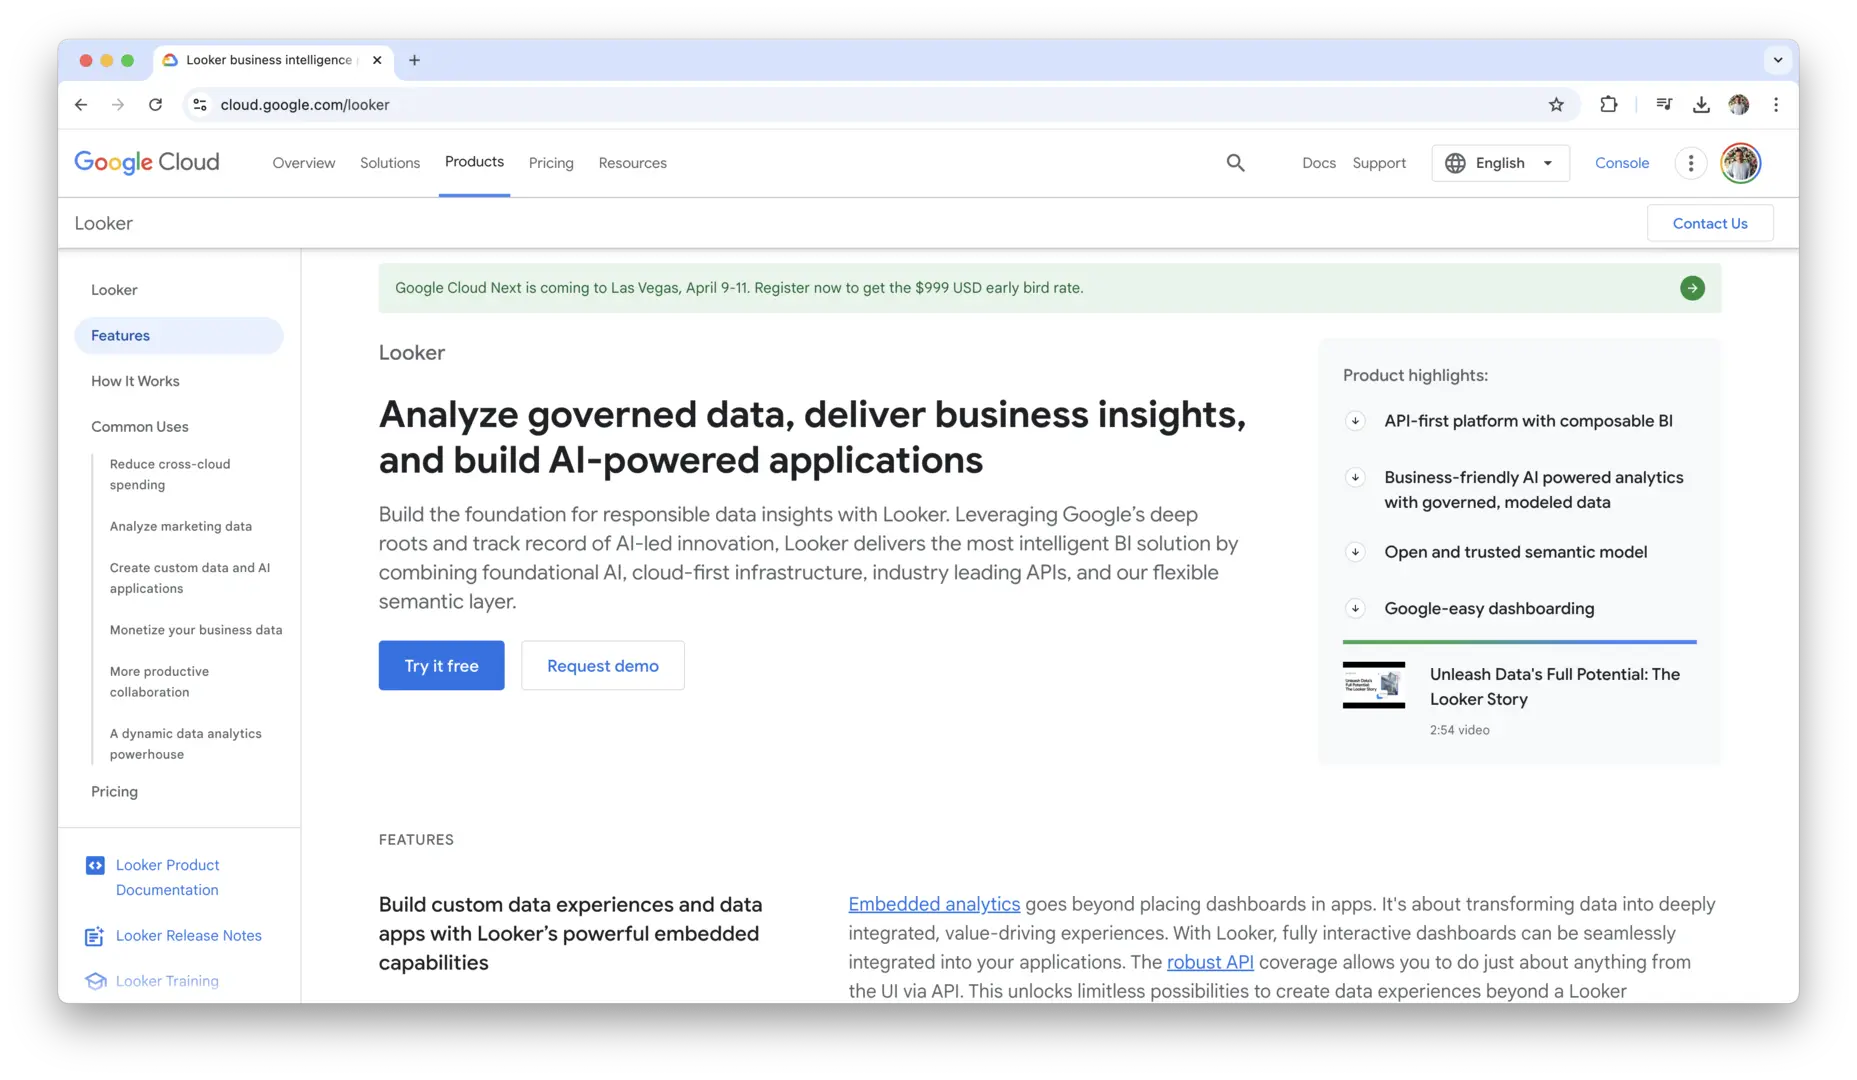This screenshot has width=1857, height=1080.
Task: Open a new browser tab
Action: tap(414, 60)
